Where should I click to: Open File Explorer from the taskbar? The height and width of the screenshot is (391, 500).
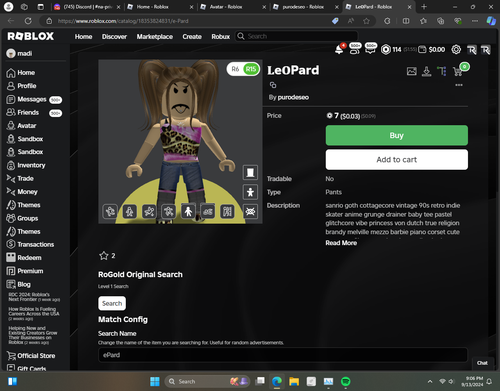click(294, 381)
